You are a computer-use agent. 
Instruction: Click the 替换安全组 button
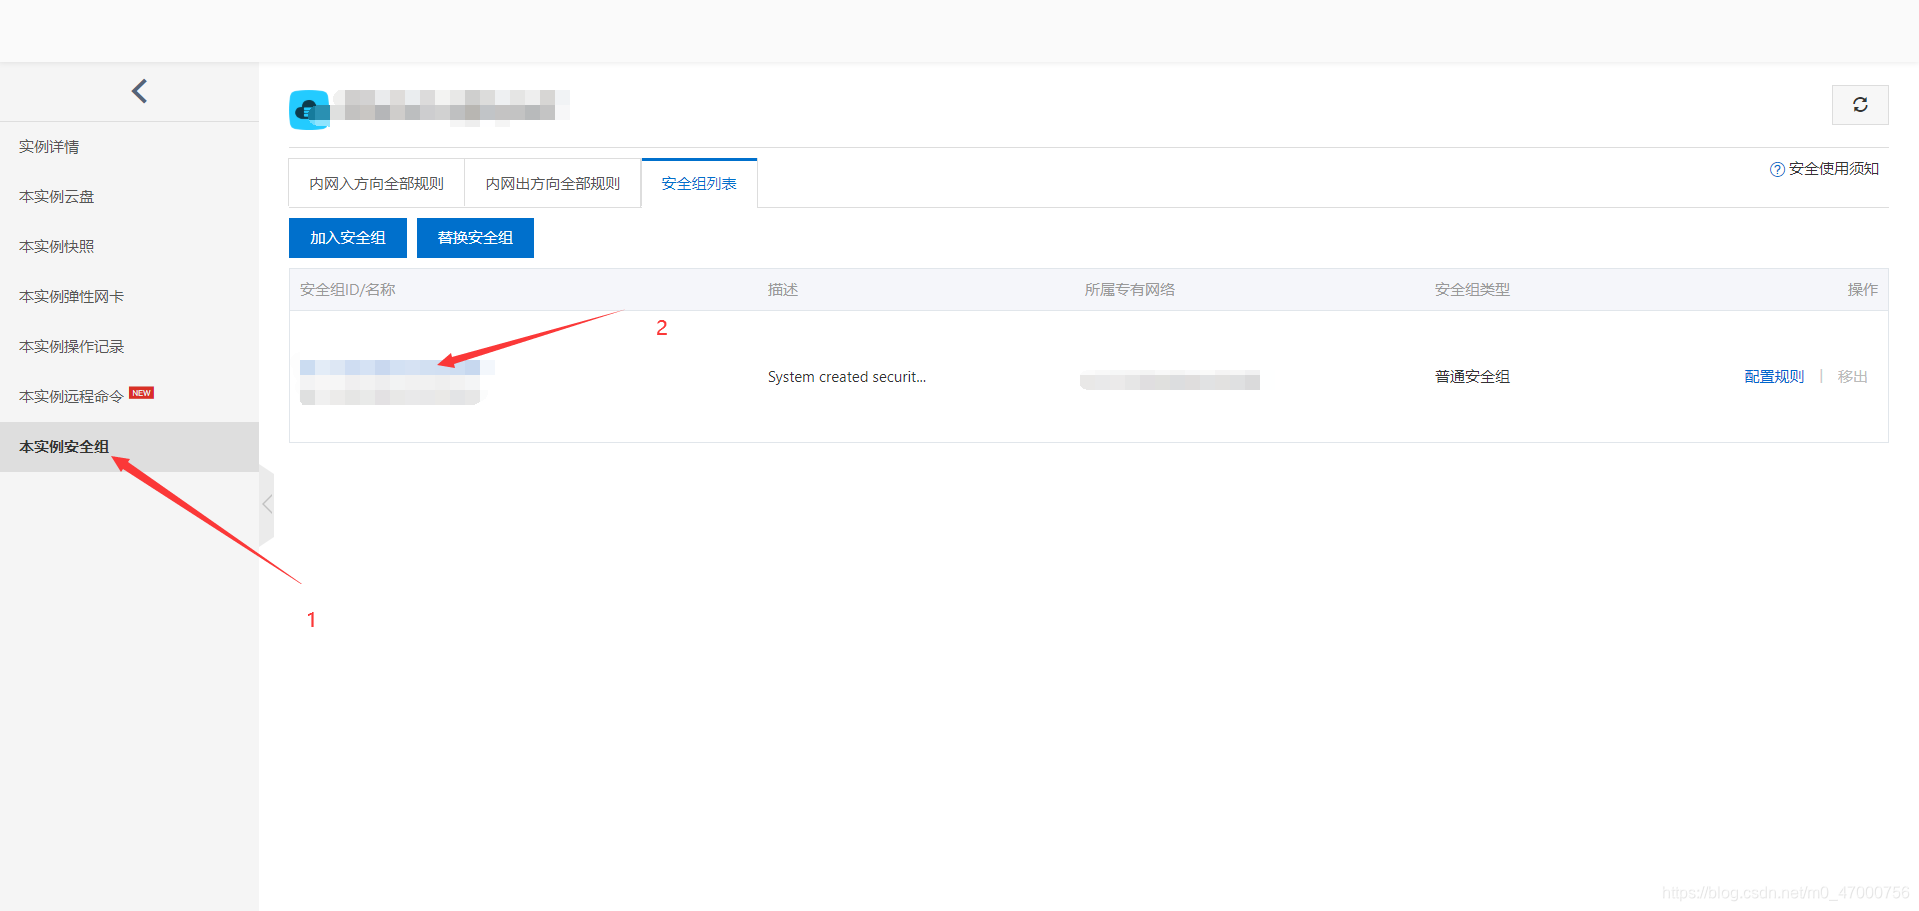point(475,238)
